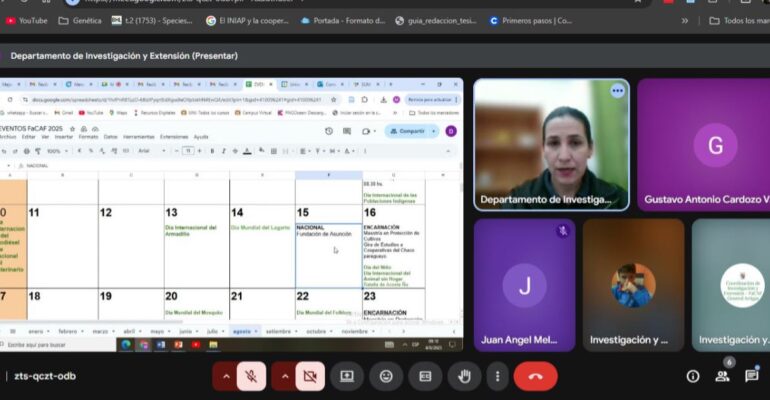The image size is (770, 400).
Task: Open text color picker in toolbar
Action: 248,151
